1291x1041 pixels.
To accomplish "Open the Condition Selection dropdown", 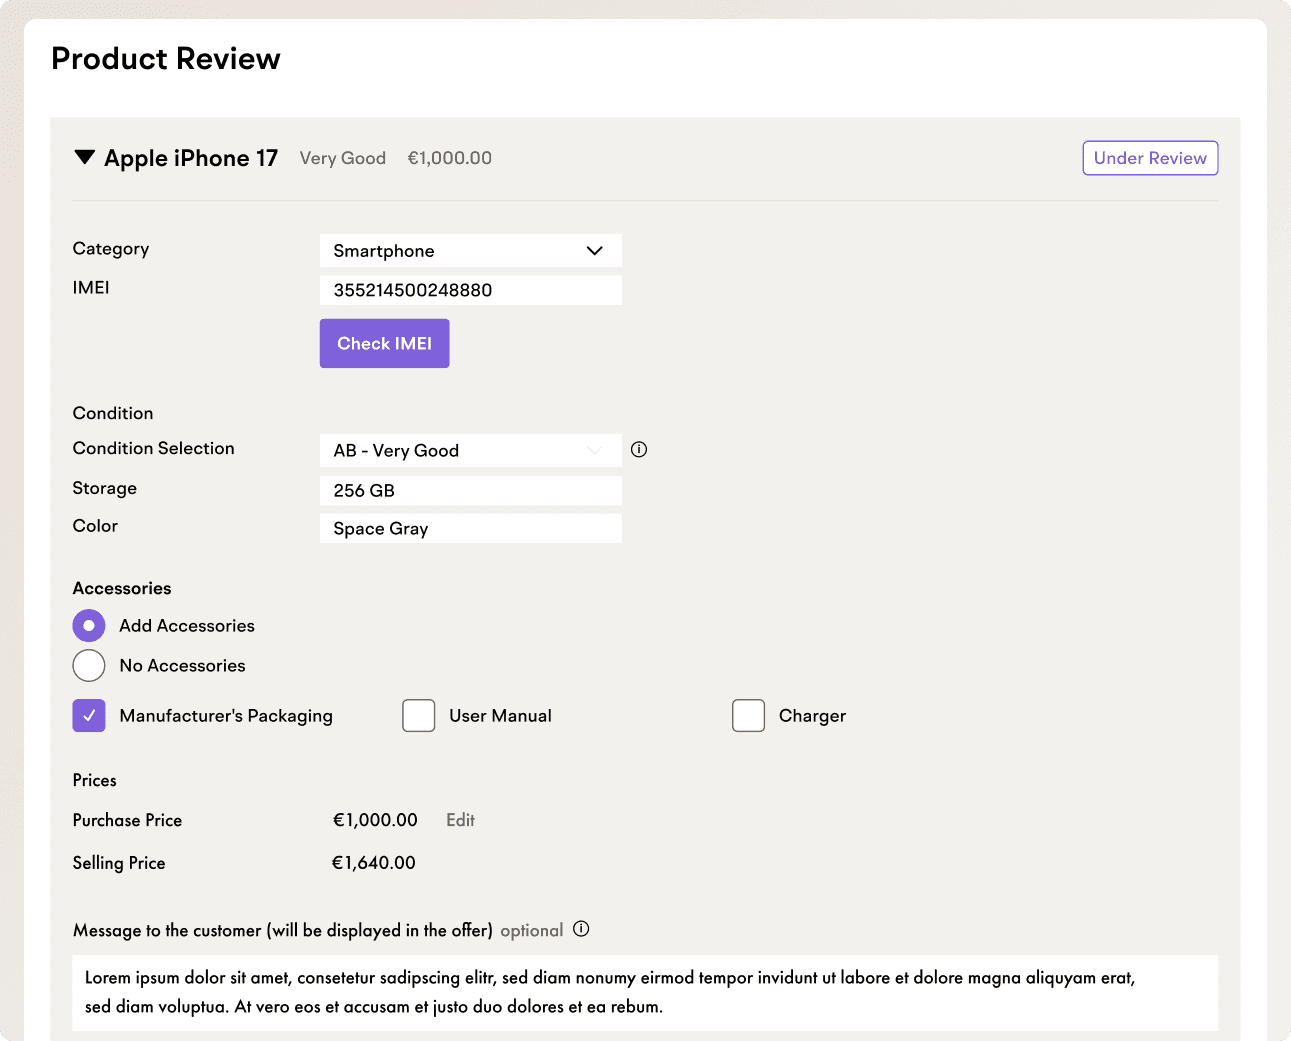I will click(x=470, y=451).
